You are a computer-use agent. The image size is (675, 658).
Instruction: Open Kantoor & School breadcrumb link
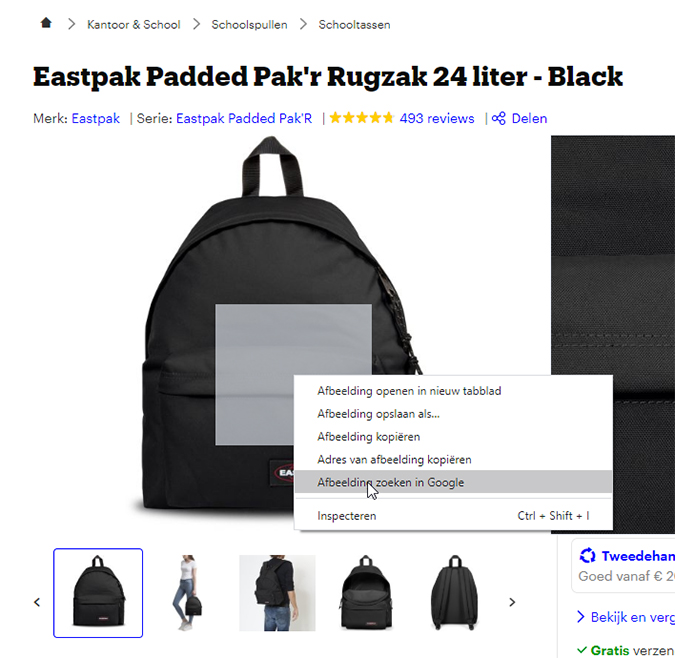(133, 25)
